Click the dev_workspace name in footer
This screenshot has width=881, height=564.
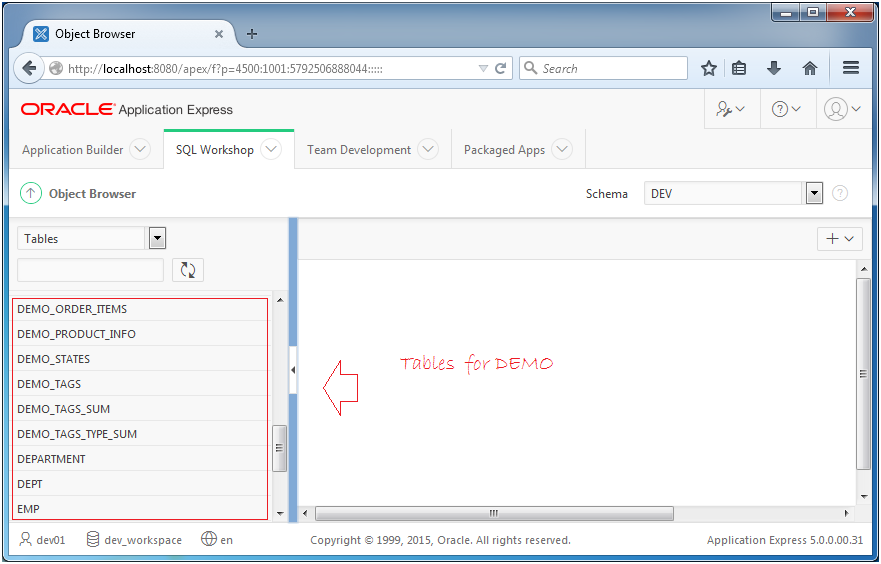pos(143,540)
